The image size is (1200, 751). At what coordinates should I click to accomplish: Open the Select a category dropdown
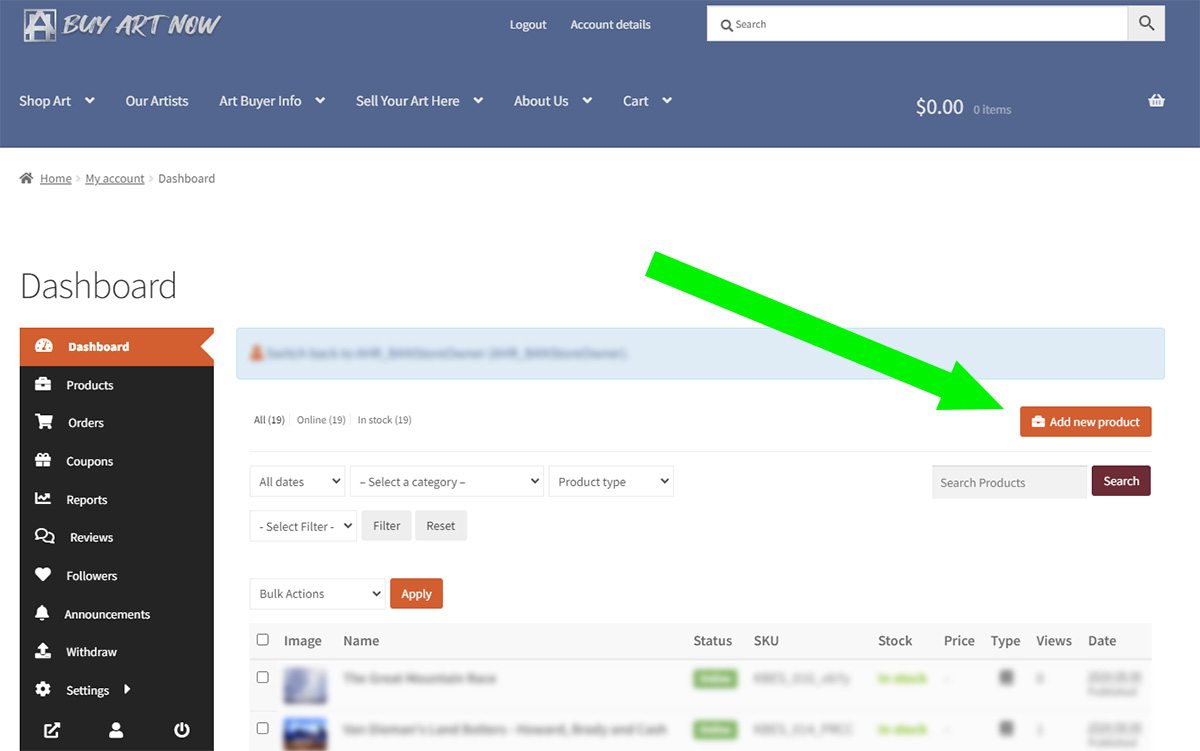(447, 481)
